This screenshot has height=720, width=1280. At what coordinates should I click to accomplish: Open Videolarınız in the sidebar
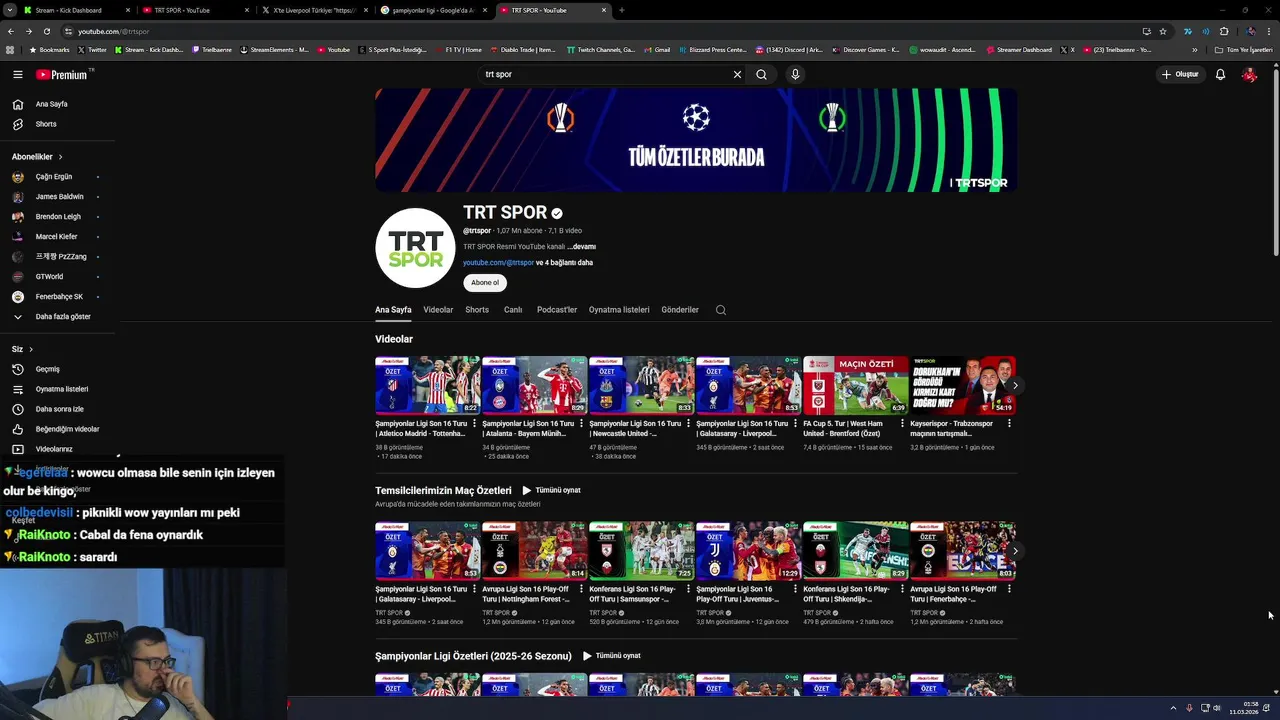click(x=57, y=449)
